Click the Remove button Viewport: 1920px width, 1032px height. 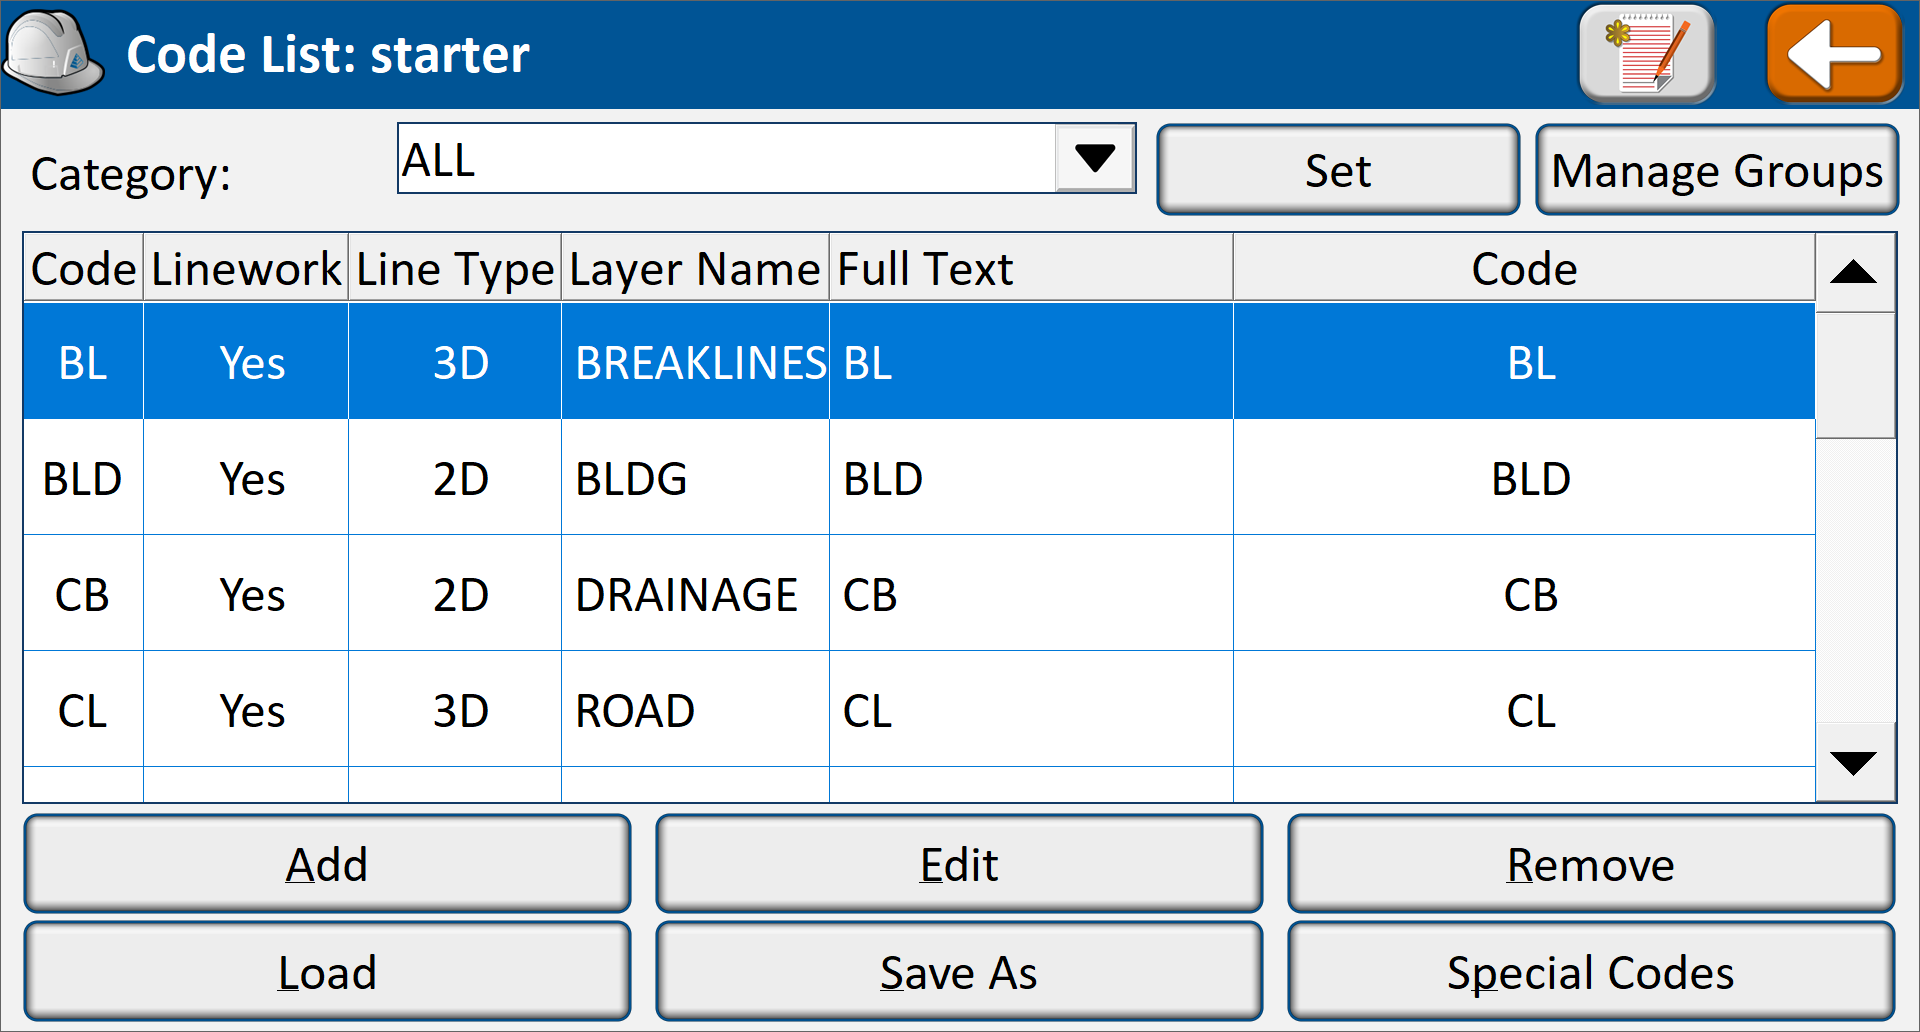(1591, 864)
